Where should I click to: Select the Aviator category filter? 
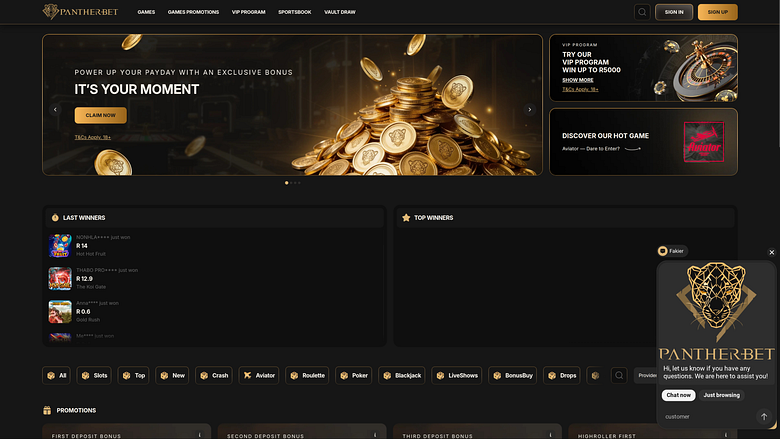(x=259, y=375)
